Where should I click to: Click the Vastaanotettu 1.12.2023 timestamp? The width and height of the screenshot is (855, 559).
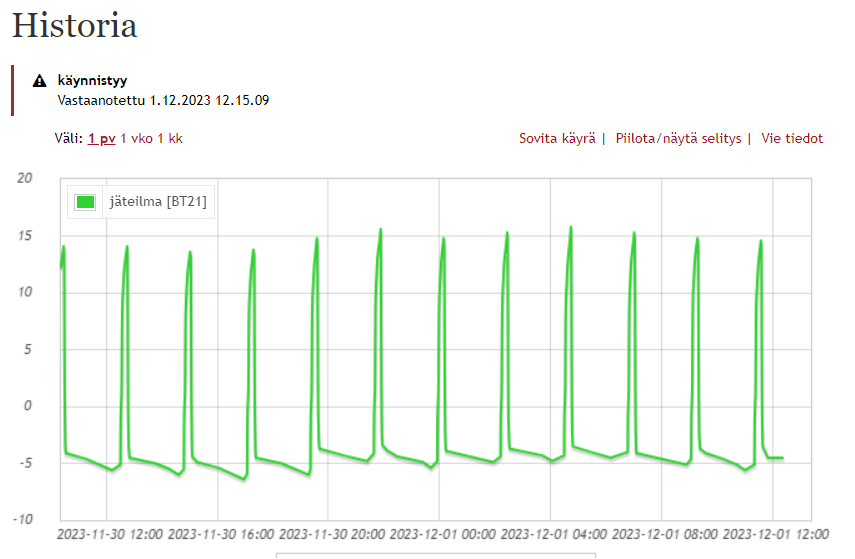click(164, 100)
